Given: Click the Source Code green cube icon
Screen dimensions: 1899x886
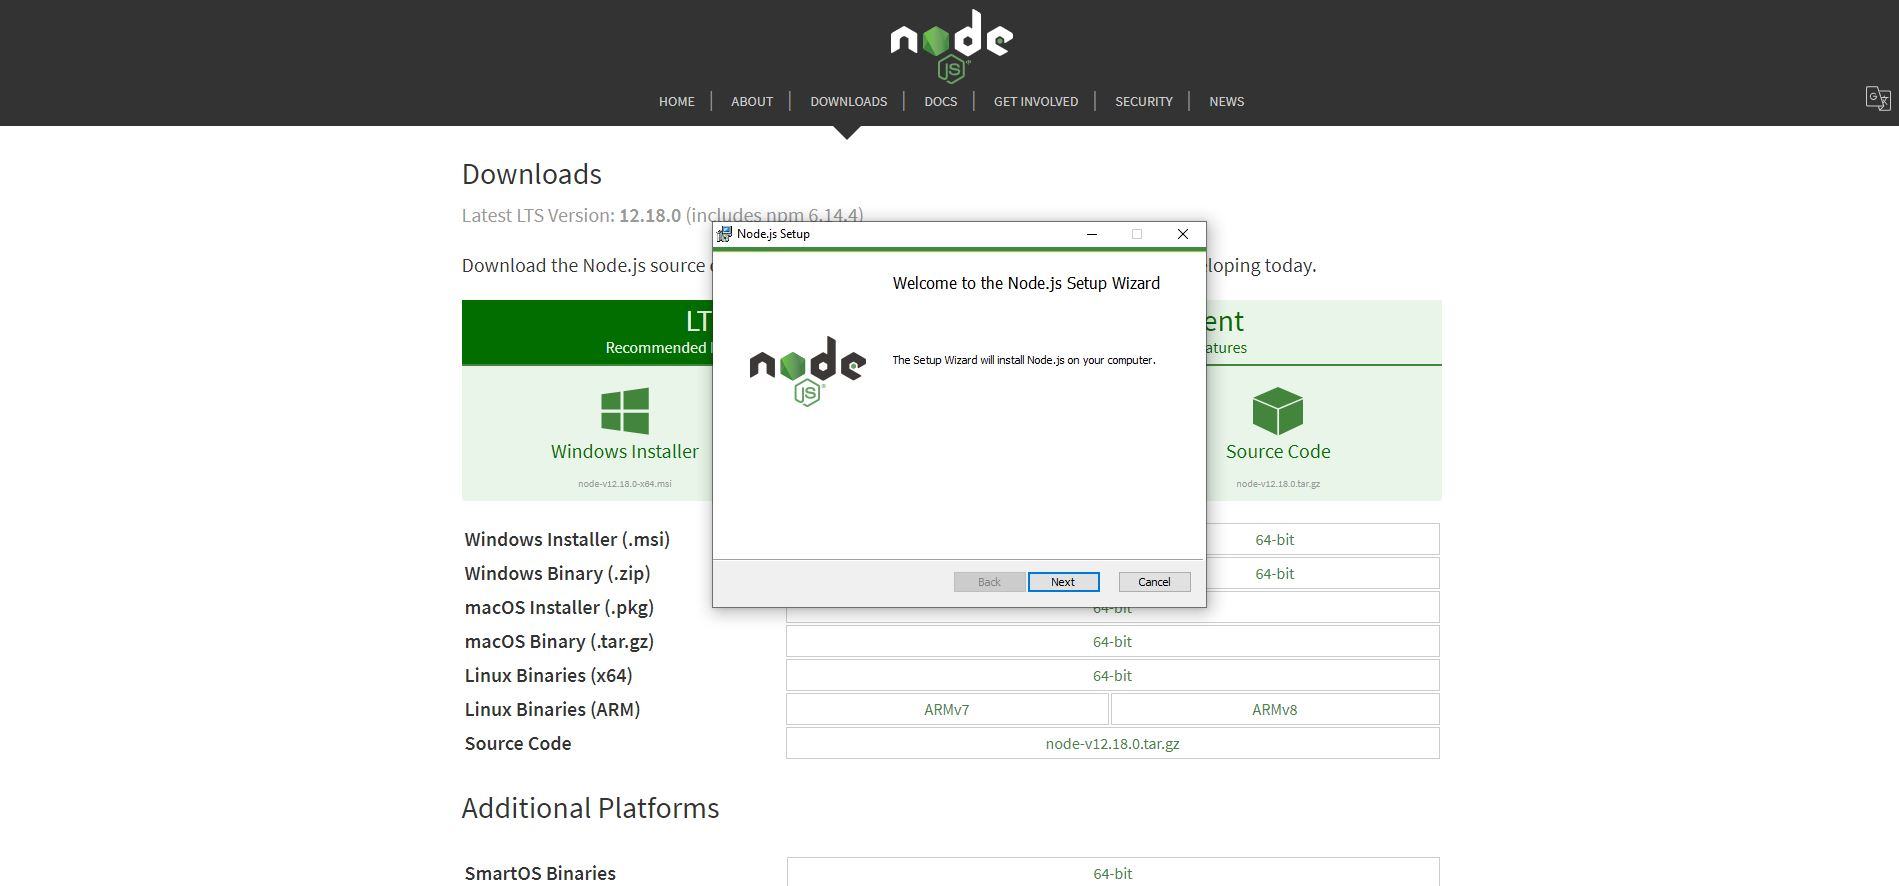Looking at the screenshot, I should point(1277,411).
